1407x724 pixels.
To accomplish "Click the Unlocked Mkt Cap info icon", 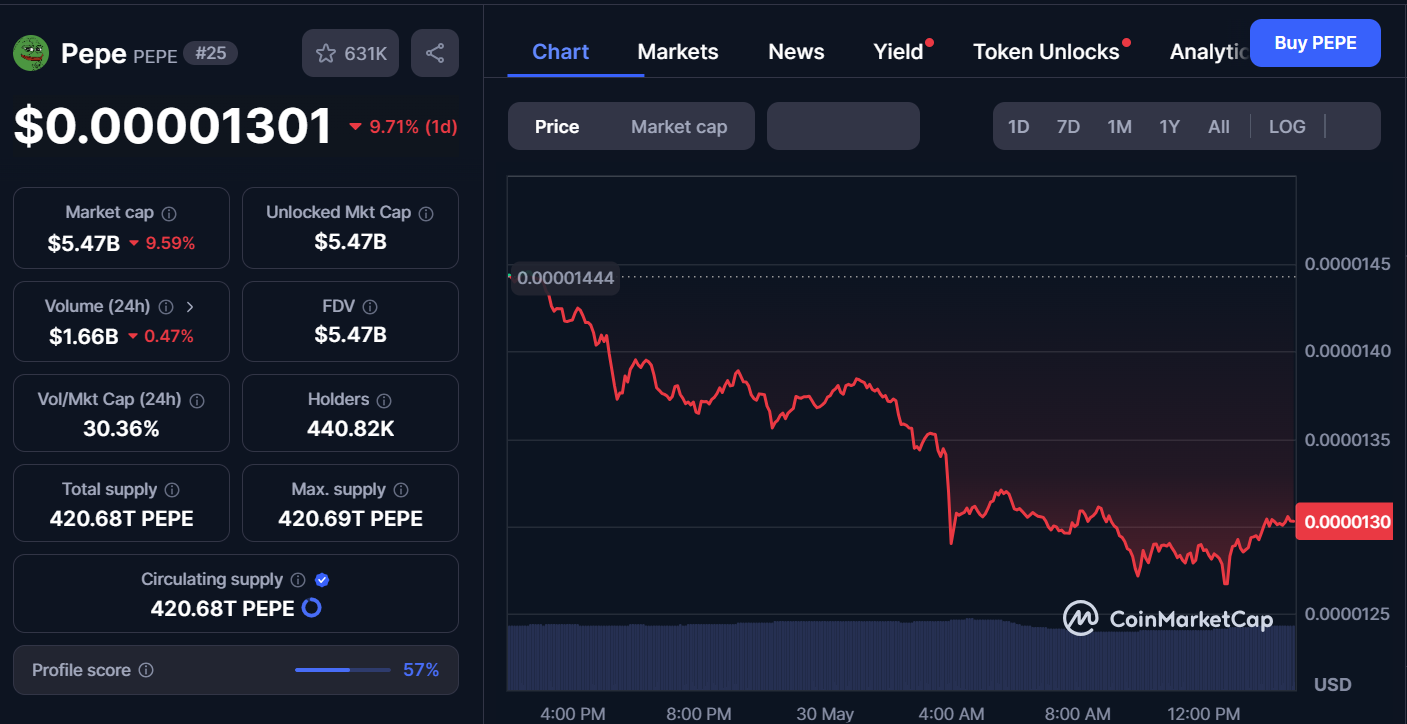I will click(x=426, y=213).
